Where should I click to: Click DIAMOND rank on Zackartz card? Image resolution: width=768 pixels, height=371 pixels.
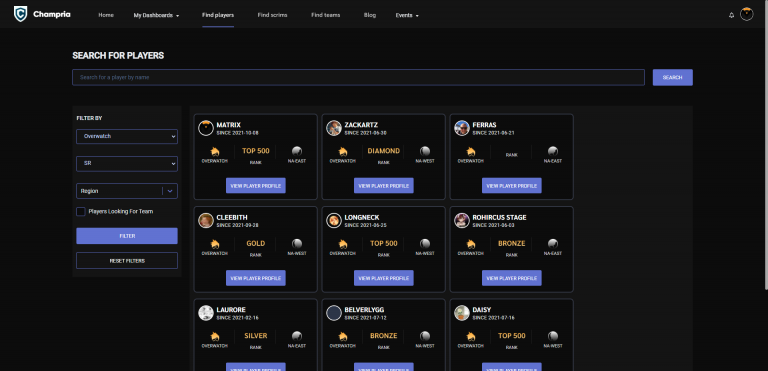[x=384, y=151]
